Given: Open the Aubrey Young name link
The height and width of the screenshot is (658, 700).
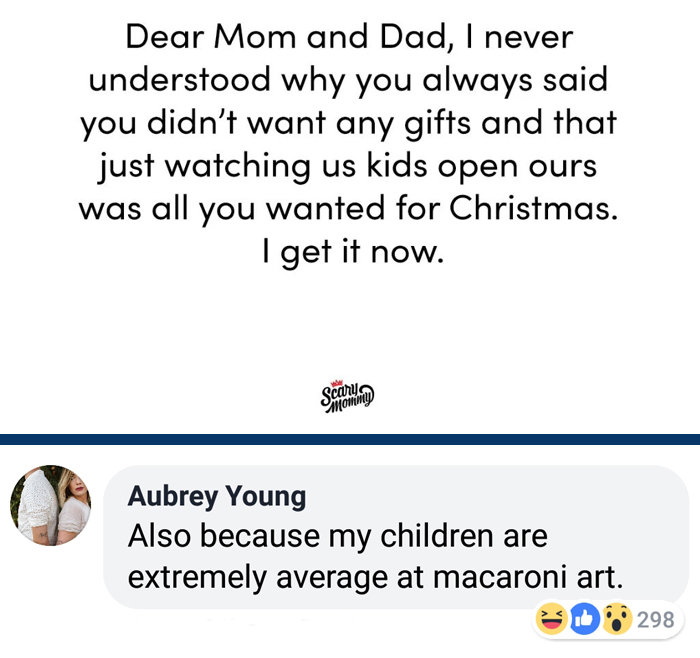Looking at the screenshot, I should click(x=217, y=496).
